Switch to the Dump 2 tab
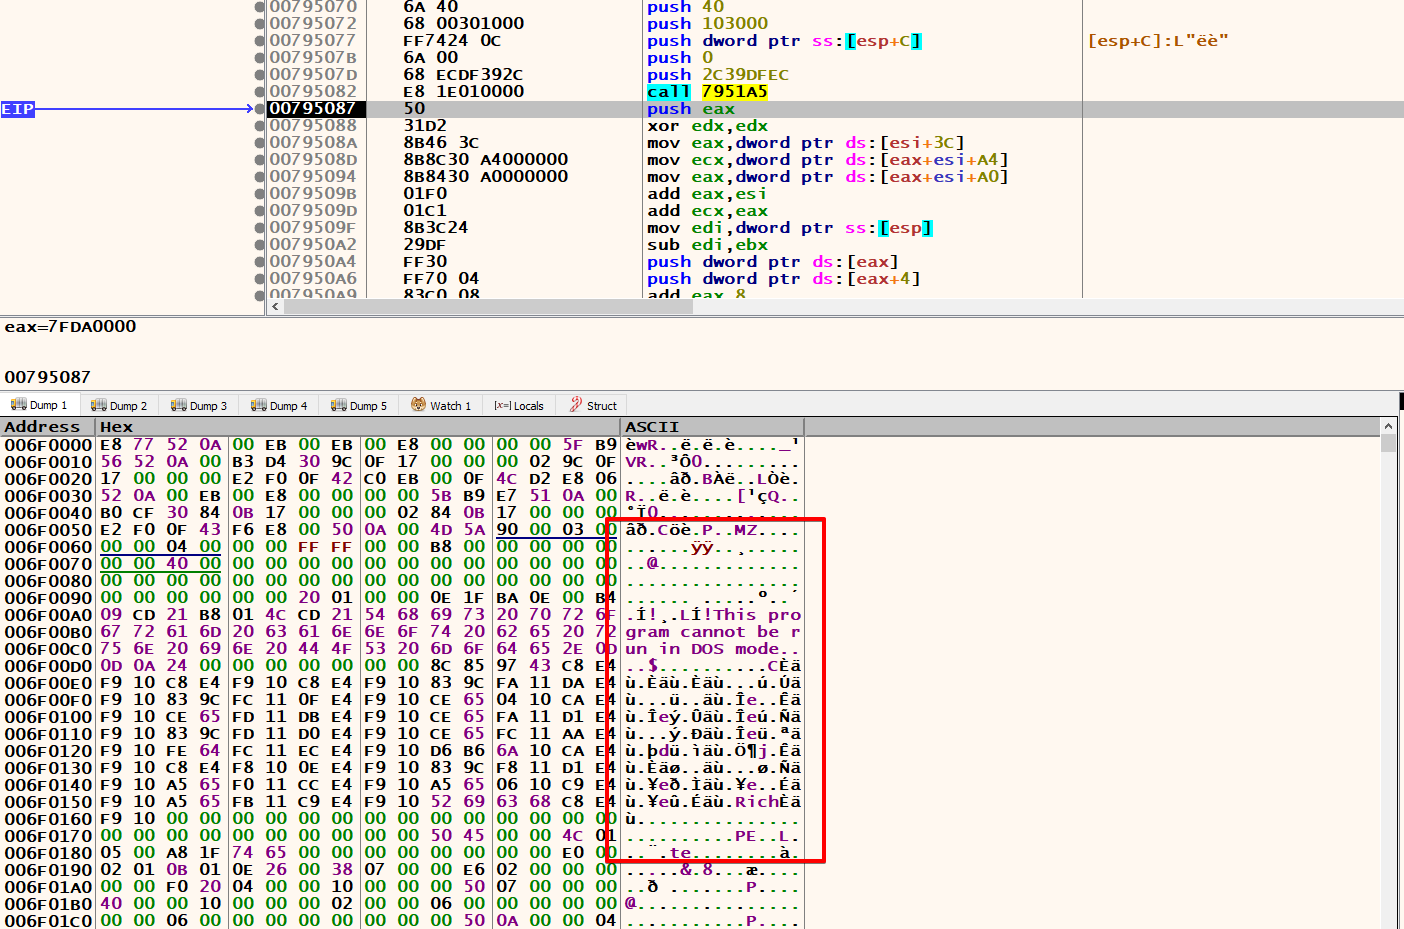 (x=119, y=405)
